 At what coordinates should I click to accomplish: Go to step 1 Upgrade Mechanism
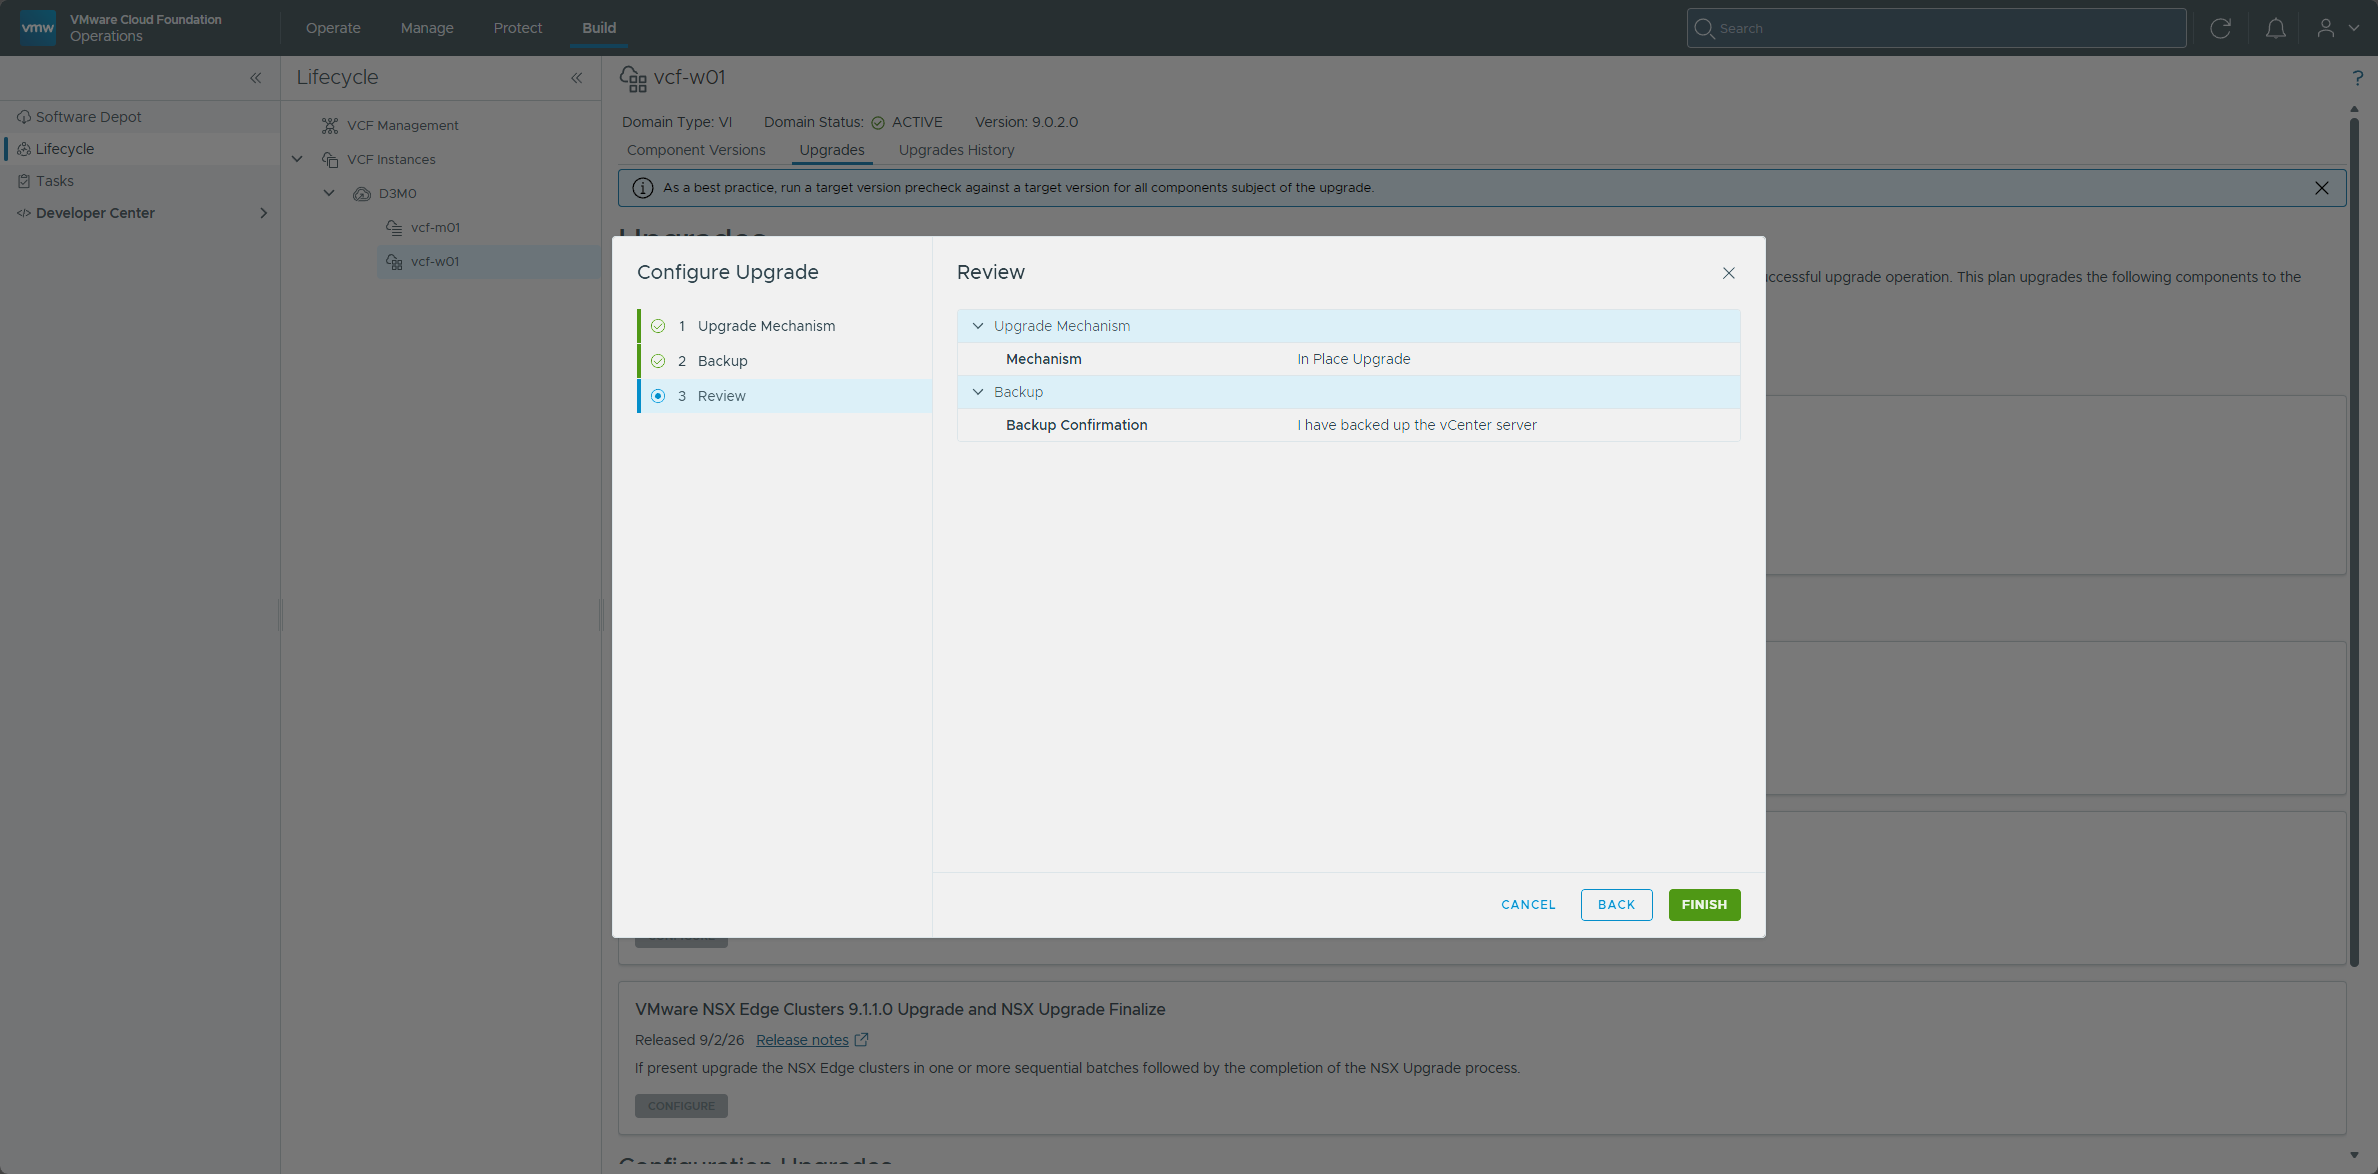click(785, 326)
